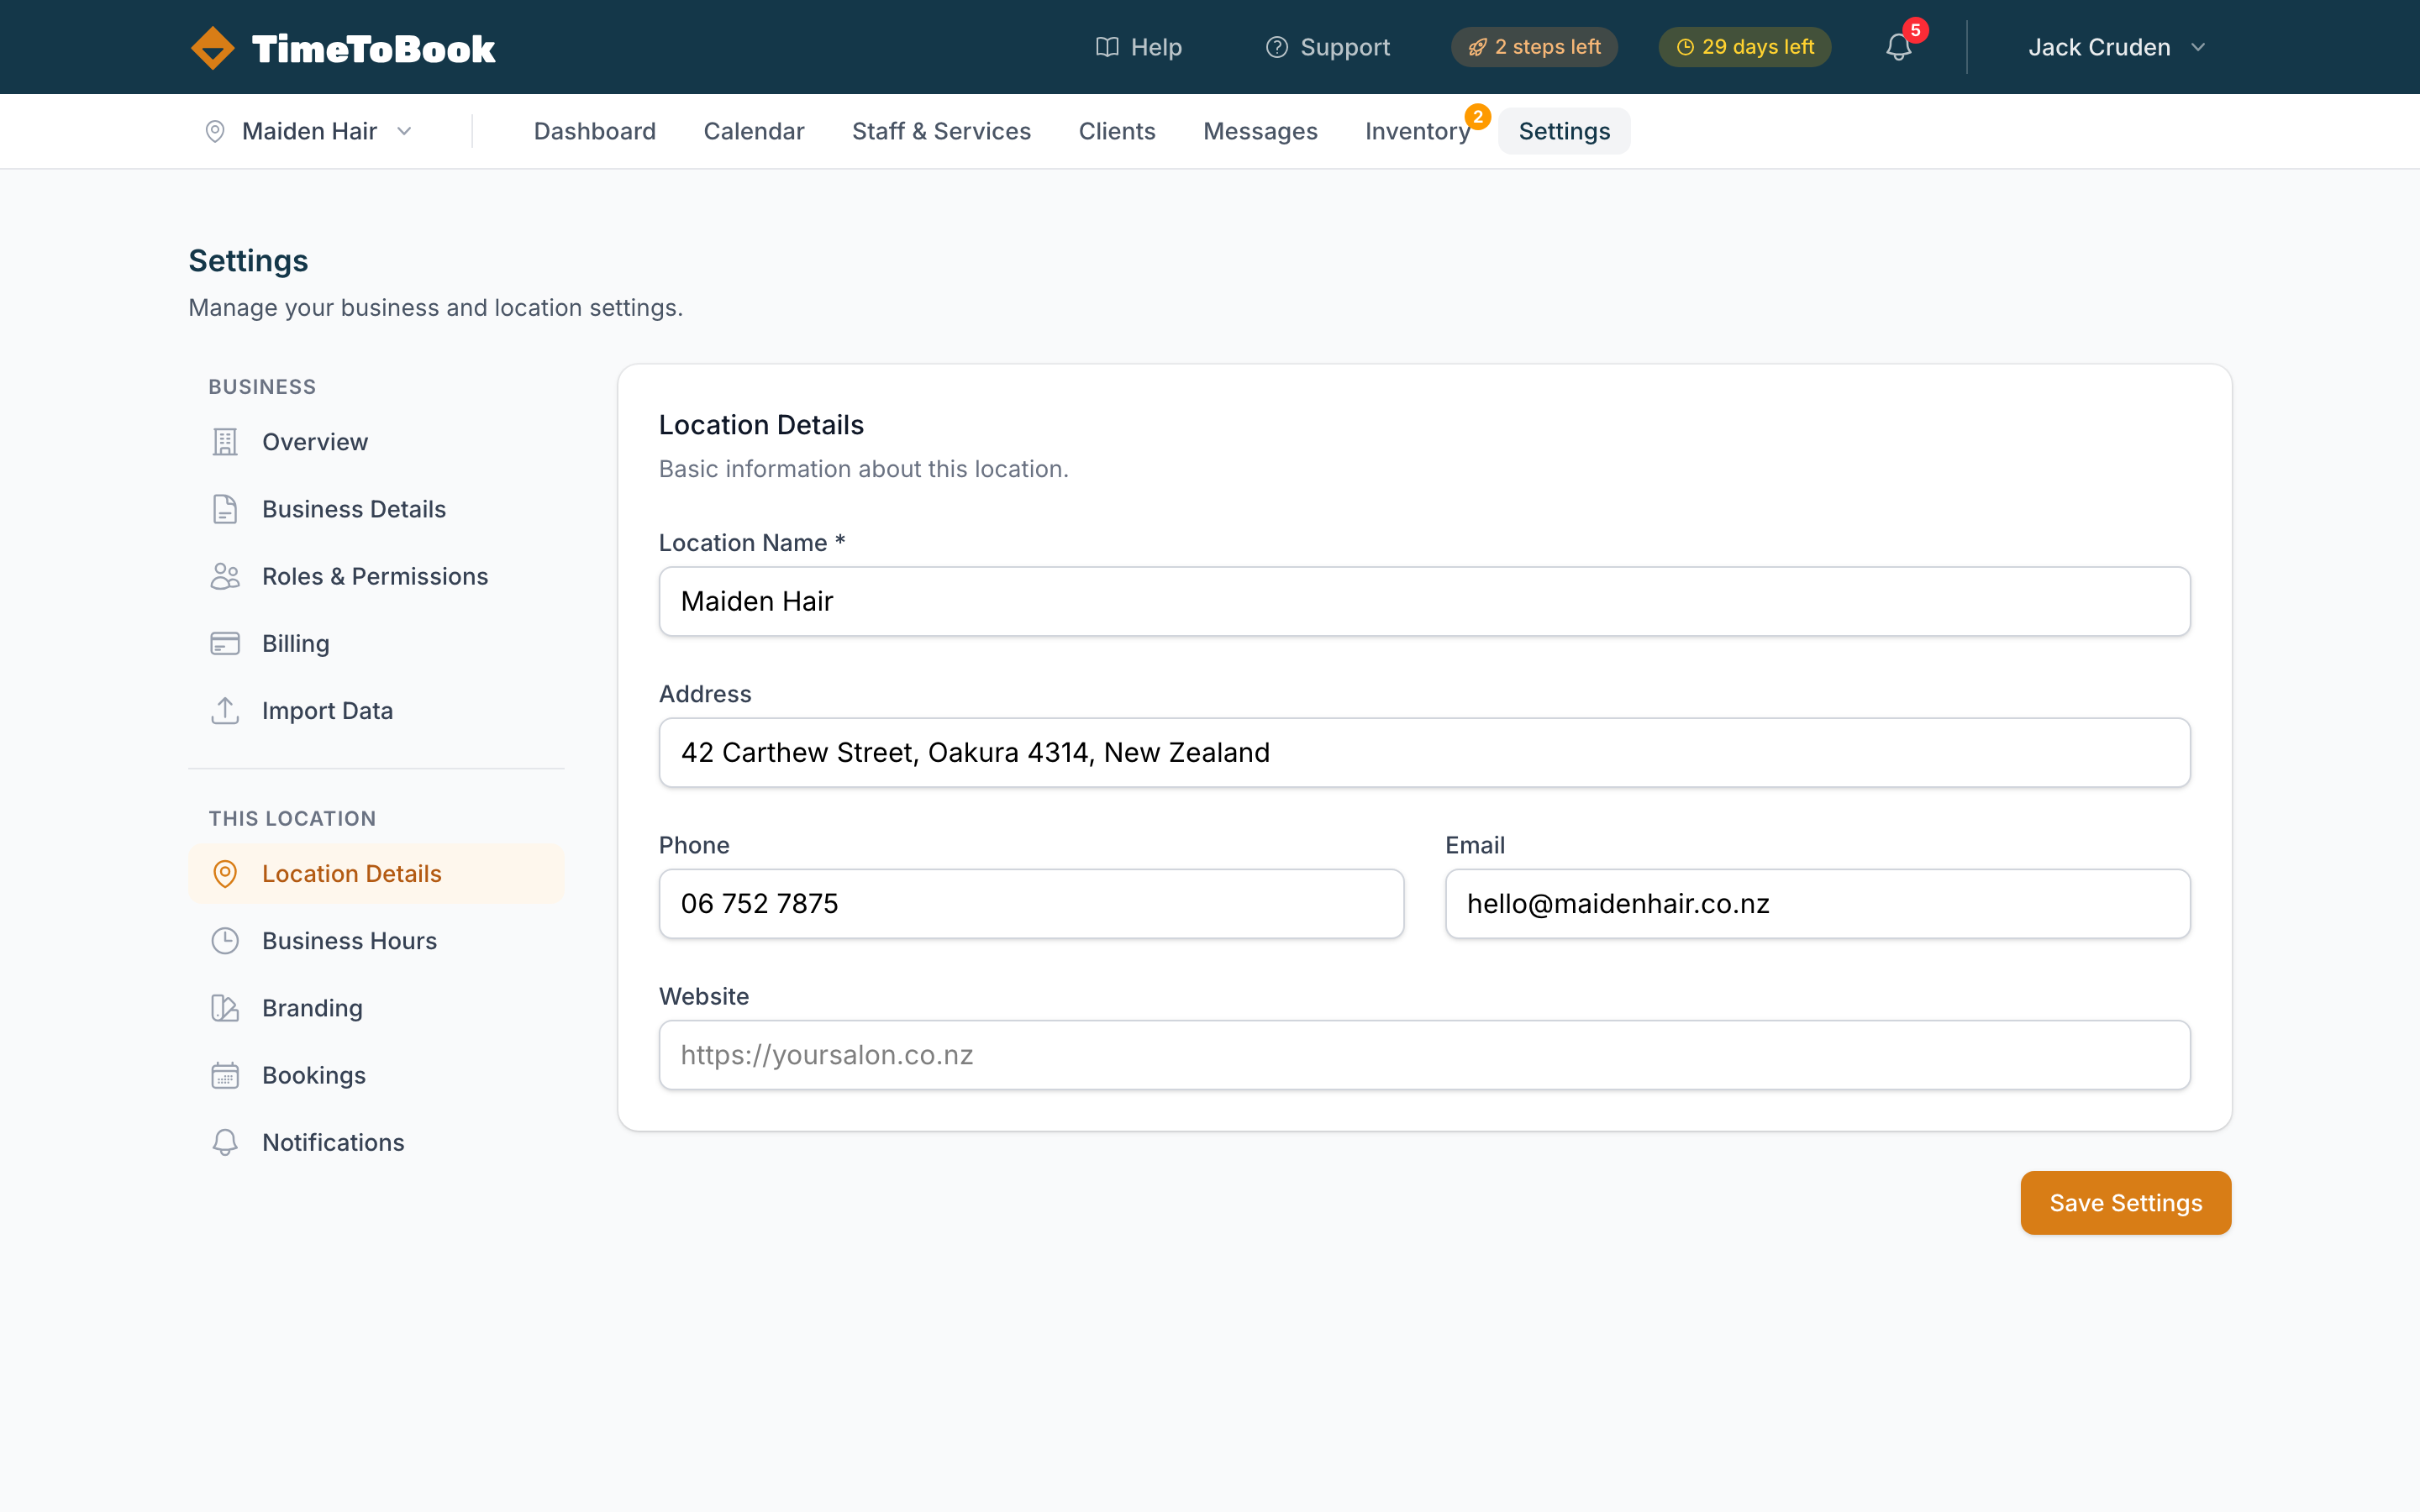
Task: Select the Billing card icon
Action: pyautogui.click(x=224, y=643)
